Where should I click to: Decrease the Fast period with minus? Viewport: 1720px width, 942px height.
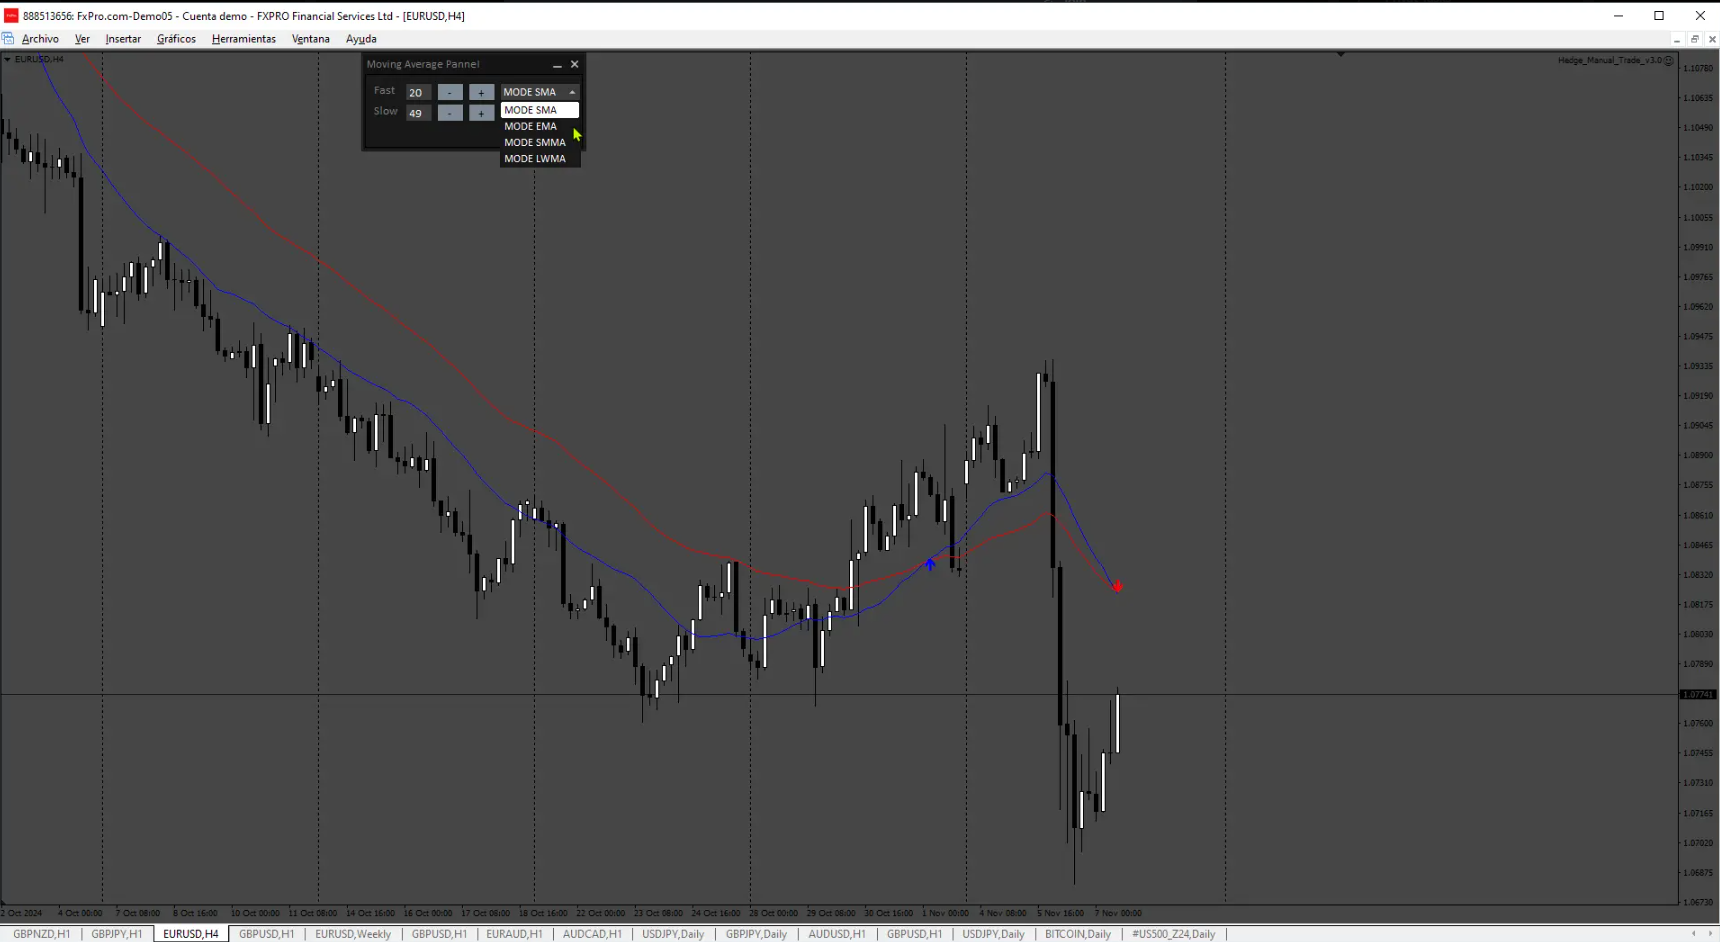tap(450, 92)
